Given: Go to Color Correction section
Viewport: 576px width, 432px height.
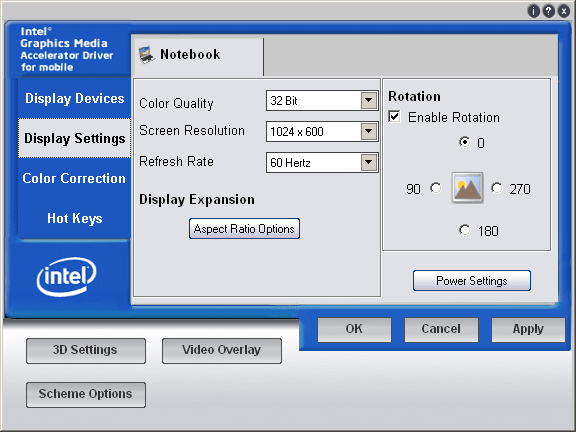Looking at the screenshot, I should coord(75,179).
